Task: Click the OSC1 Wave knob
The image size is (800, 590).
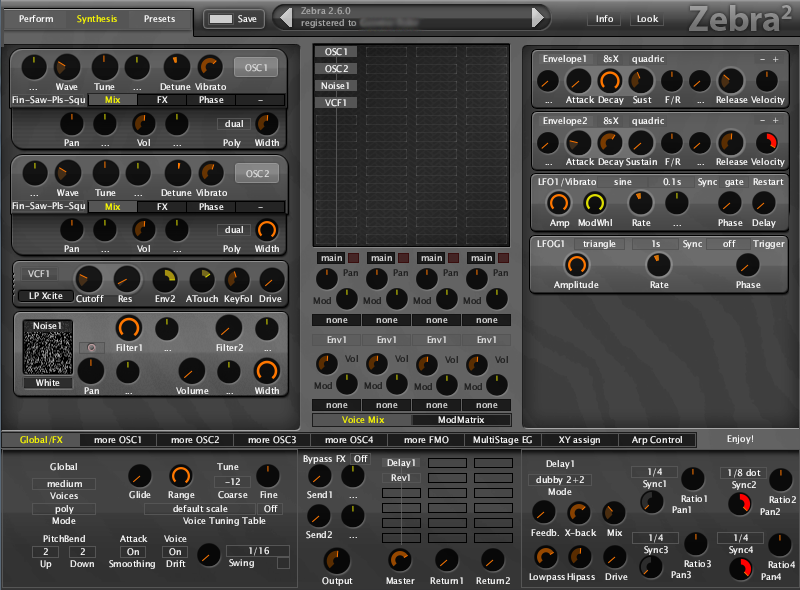Action: (x=66, y=67)
